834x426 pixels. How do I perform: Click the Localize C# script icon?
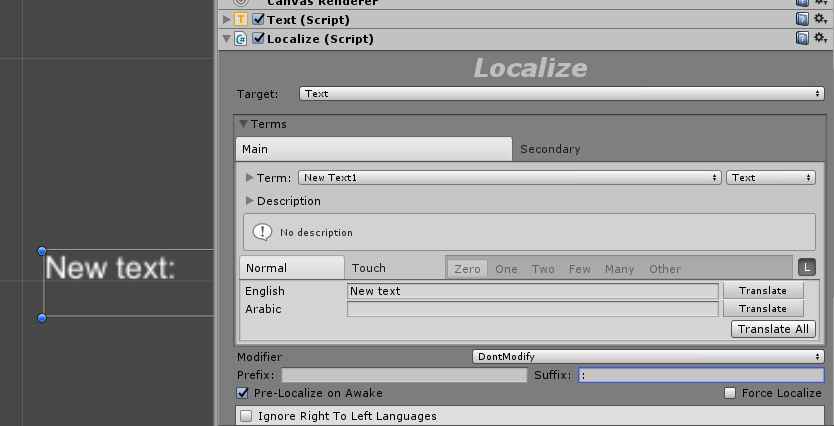click(x=241, y=39)
